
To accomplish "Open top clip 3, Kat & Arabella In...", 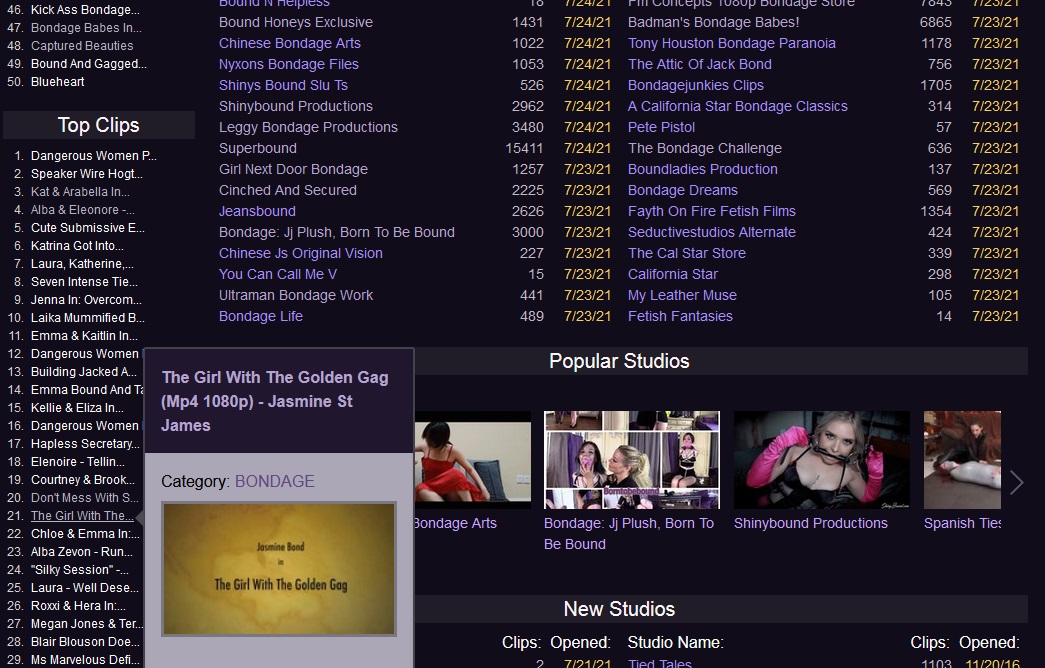I will [x=80, y=192].
